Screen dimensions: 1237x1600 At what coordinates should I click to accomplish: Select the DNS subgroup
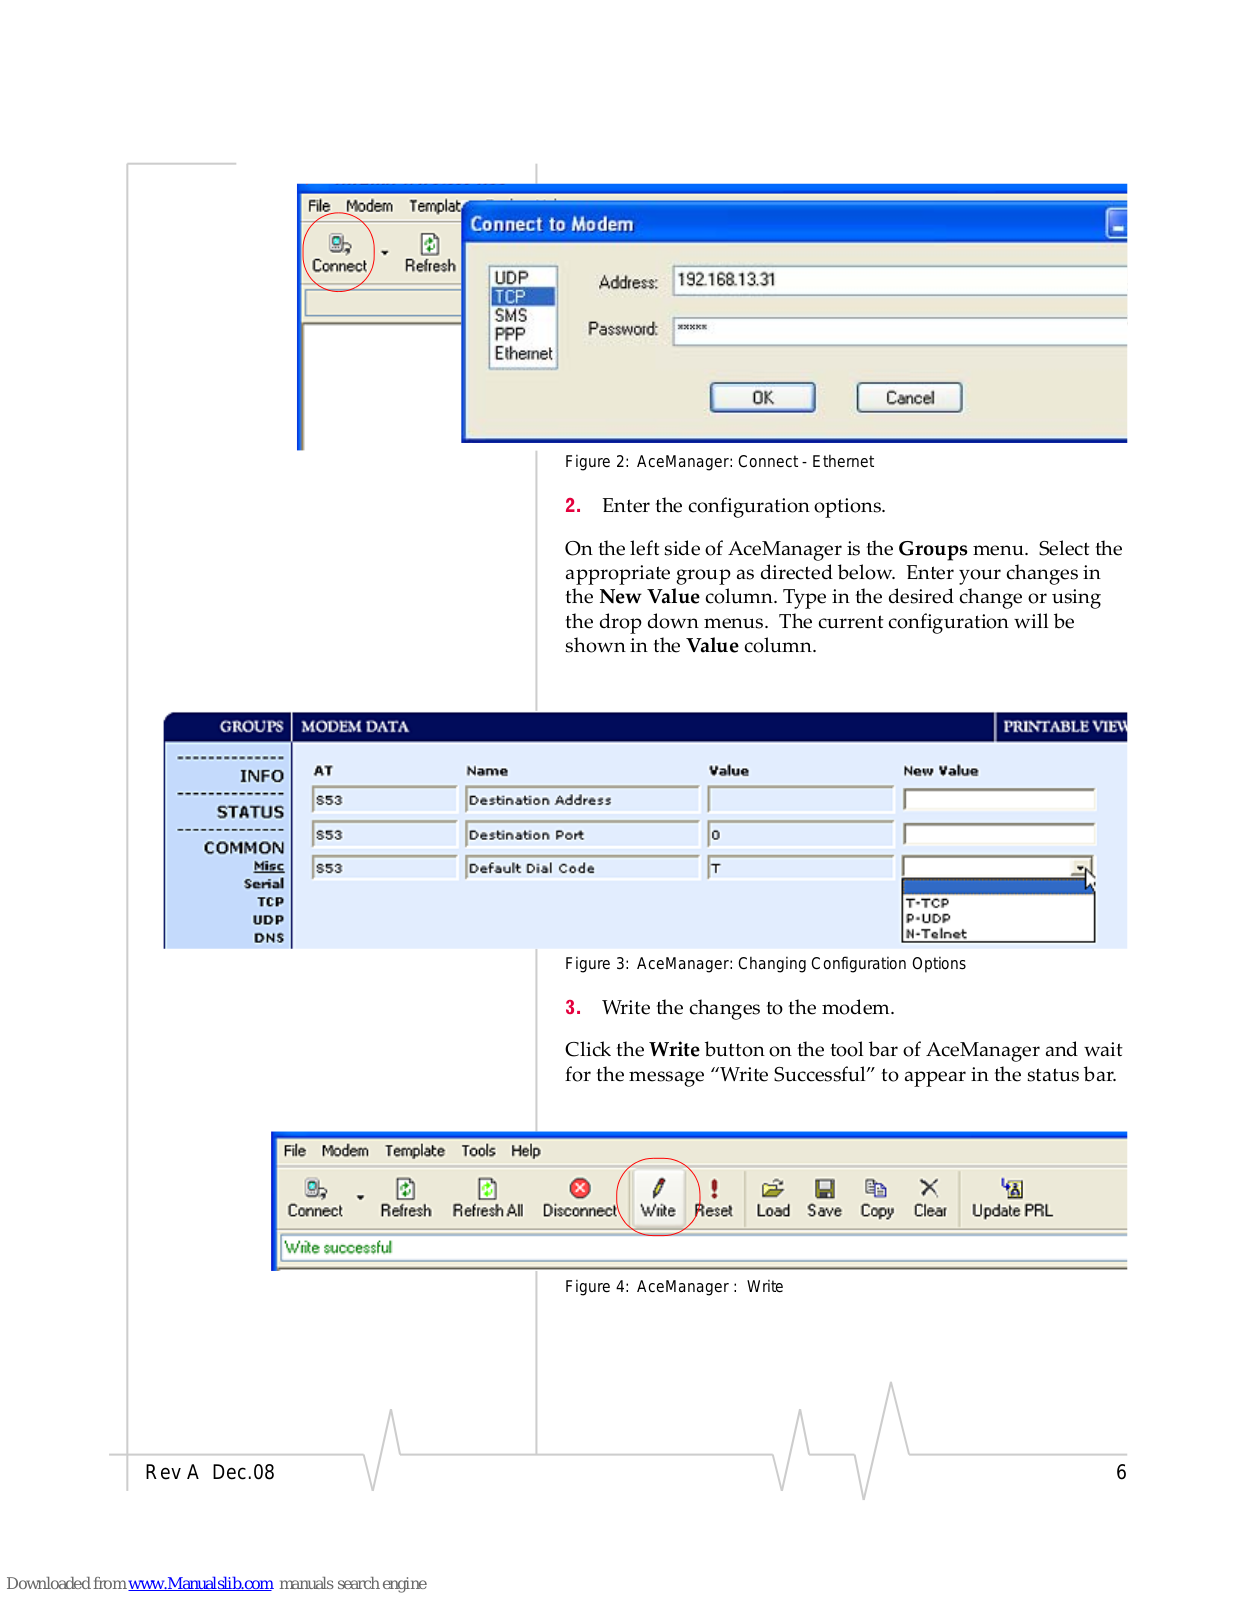coord(269,938)
